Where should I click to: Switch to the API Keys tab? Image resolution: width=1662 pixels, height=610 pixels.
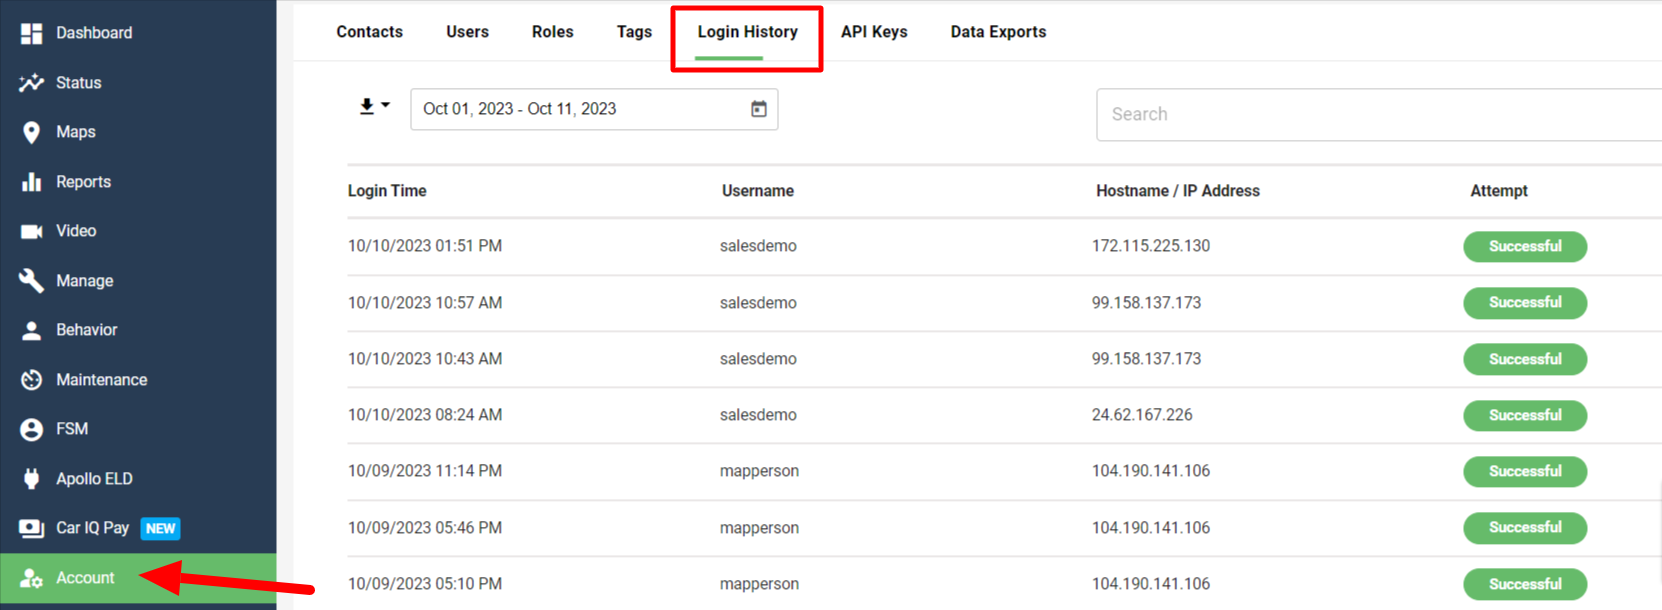point(874,32)
